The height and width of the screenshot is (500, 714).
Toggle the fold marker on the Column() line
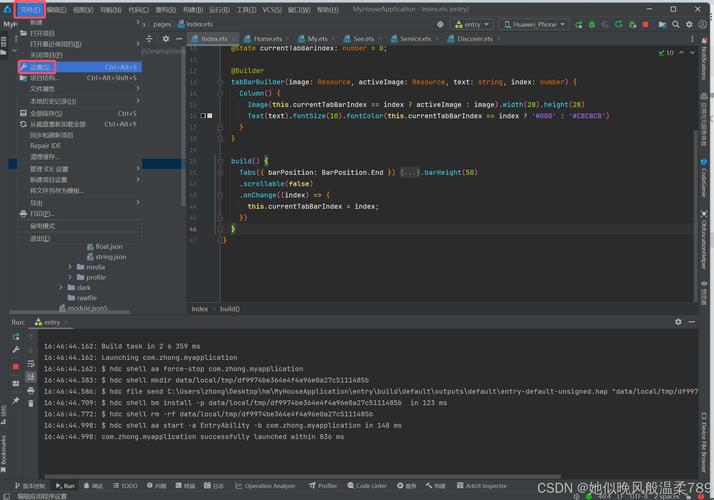(x=220, y=93)
